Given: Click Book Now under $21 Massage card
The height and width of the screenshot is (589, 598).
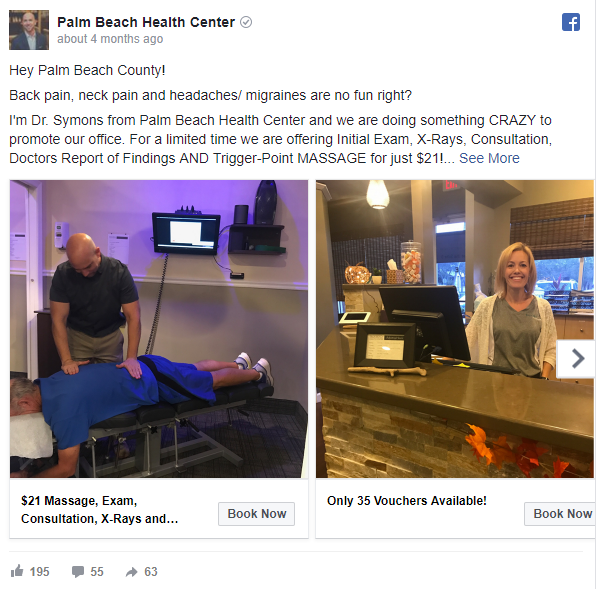Looking at the screenshot, I should (257, 514).
